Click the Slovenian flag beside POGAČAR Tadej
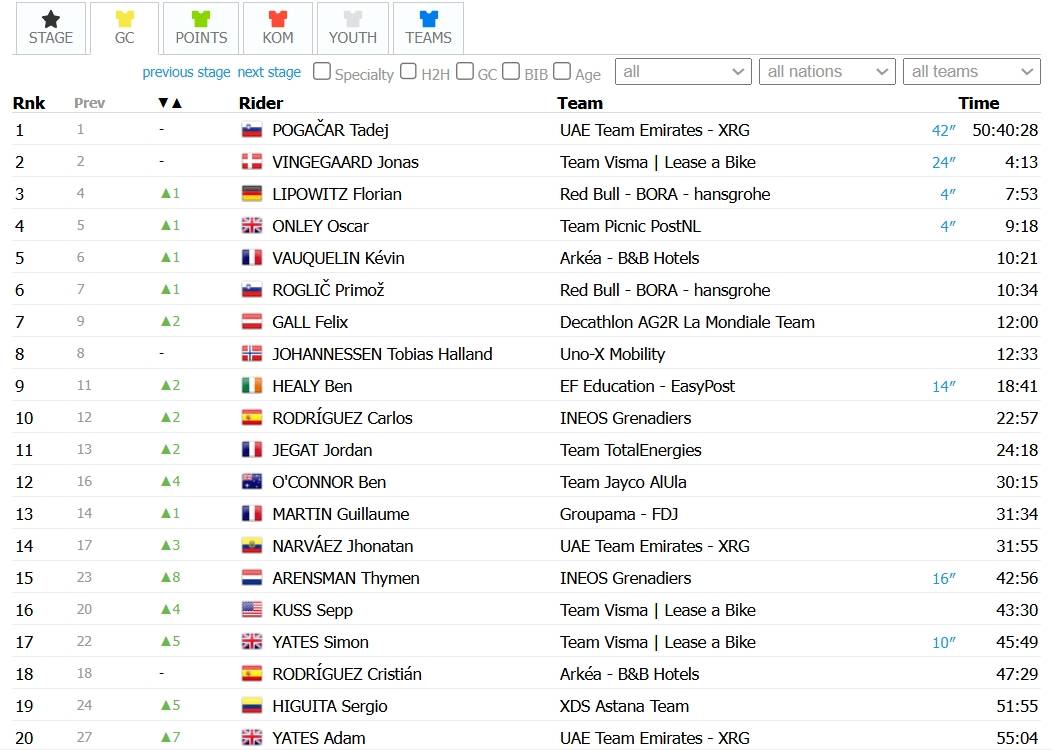The image size is (1052, 750). (252, 129)
